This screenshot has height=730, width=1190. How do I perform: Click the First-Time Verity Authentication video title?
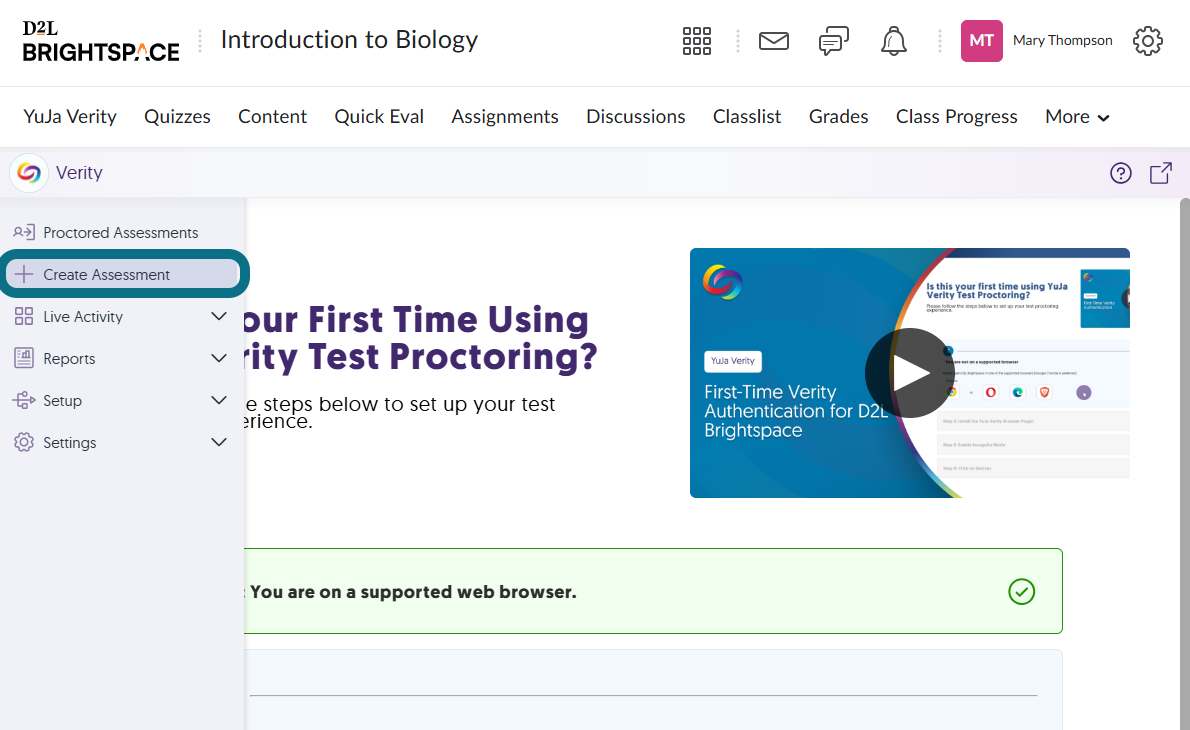coord(795,411)
